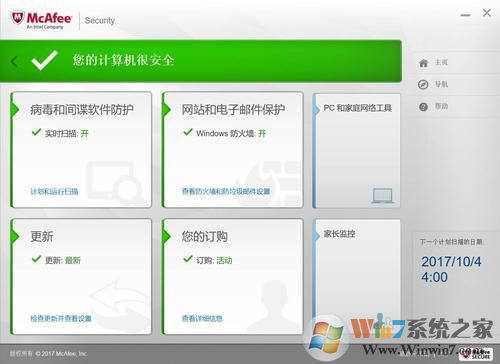Click the 家长监控 title
The image size is (500, 364).
pyautogui.click(x=339, y=234)
